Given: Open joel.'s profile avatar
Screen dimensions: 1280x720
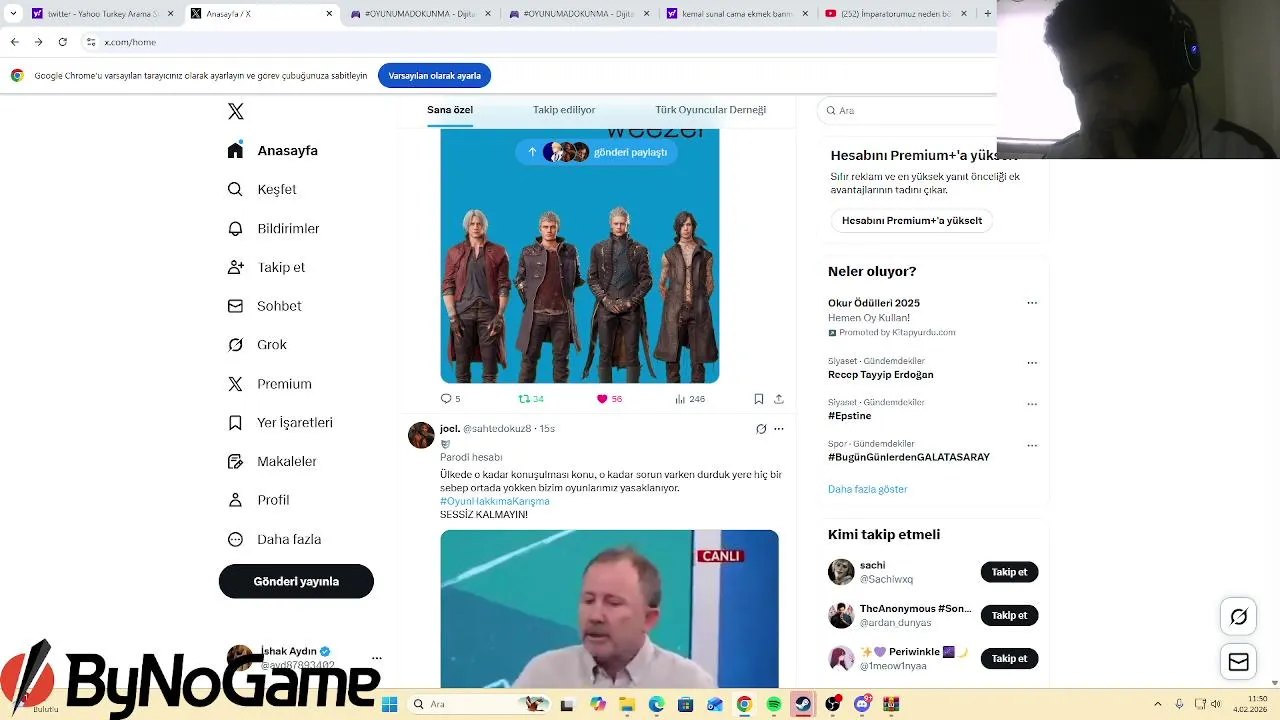Looking at the screenshot, I should (421, 435).
